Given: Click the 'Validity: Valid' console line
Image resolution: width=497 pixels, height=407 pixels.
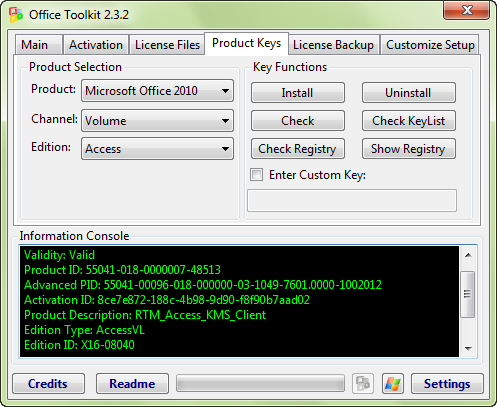Looking at the screenshot, I should click(59, 255).
